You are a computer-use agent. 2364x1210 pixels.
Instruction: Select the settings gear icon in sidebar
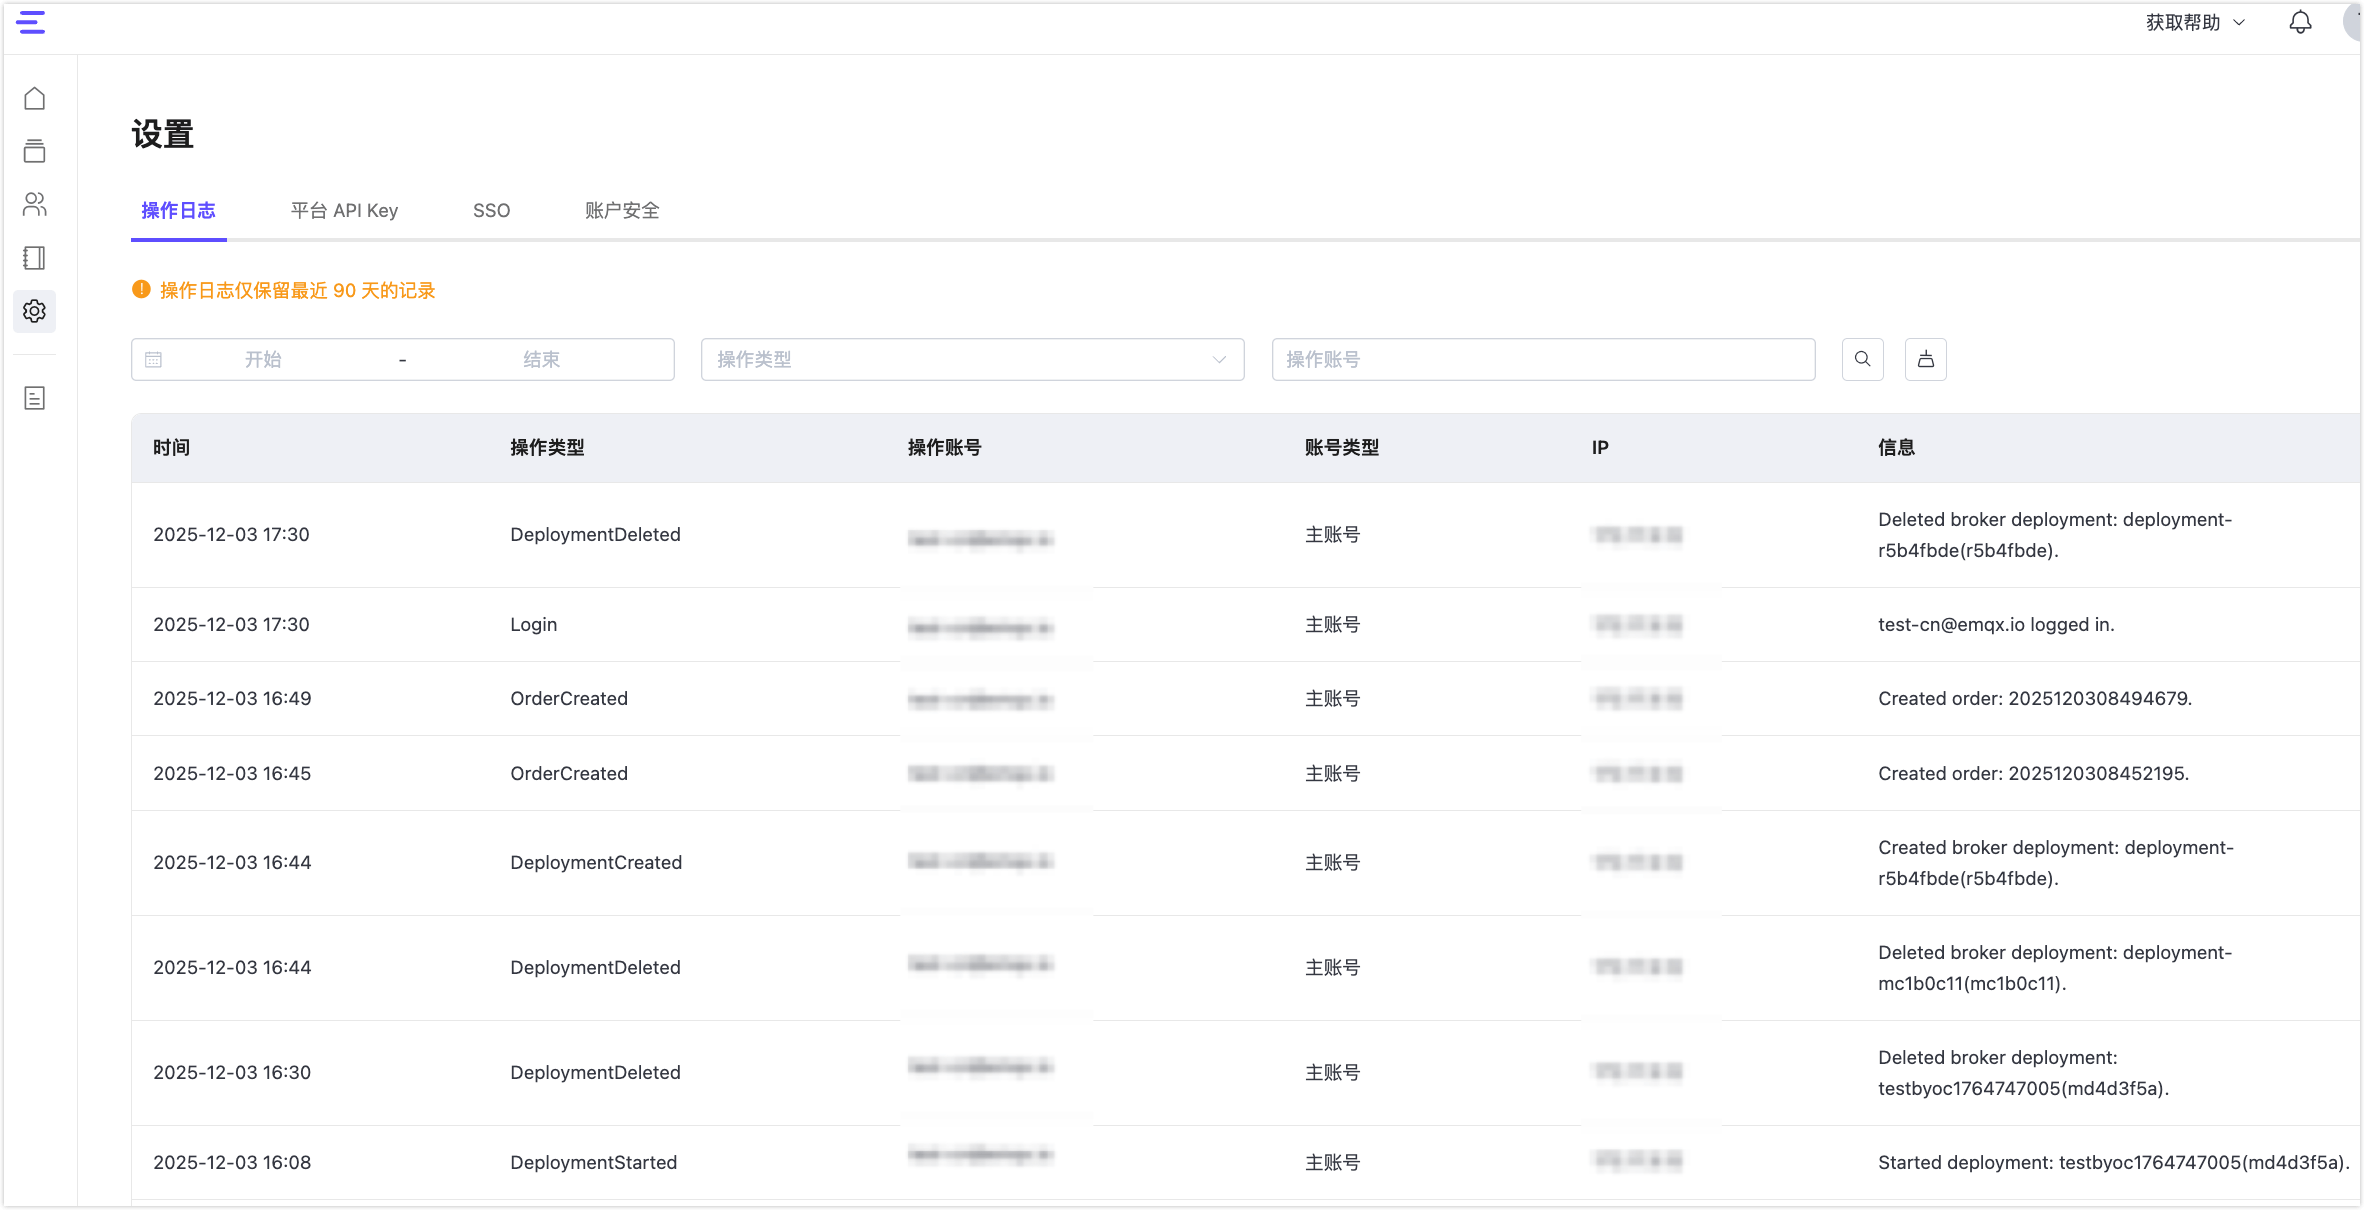click(x=34, y=311)
